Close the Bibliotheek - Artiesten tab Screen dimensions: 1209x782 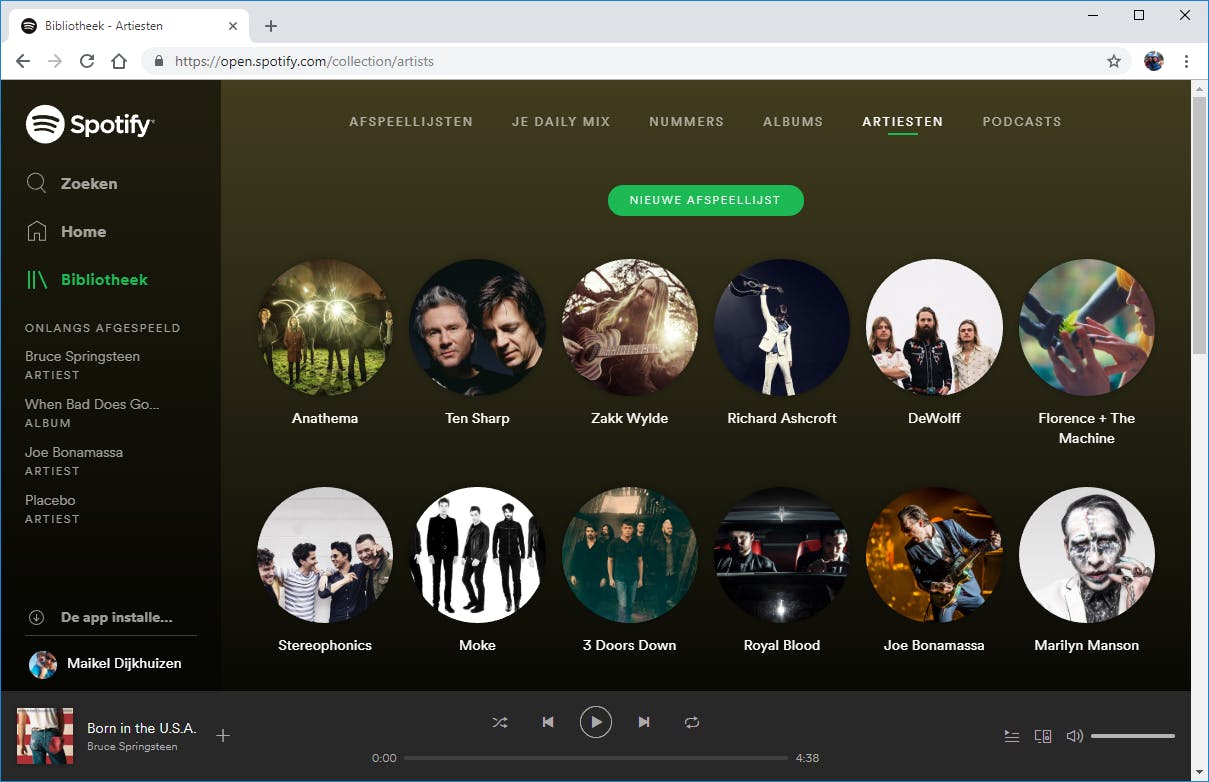click(232, 26)
